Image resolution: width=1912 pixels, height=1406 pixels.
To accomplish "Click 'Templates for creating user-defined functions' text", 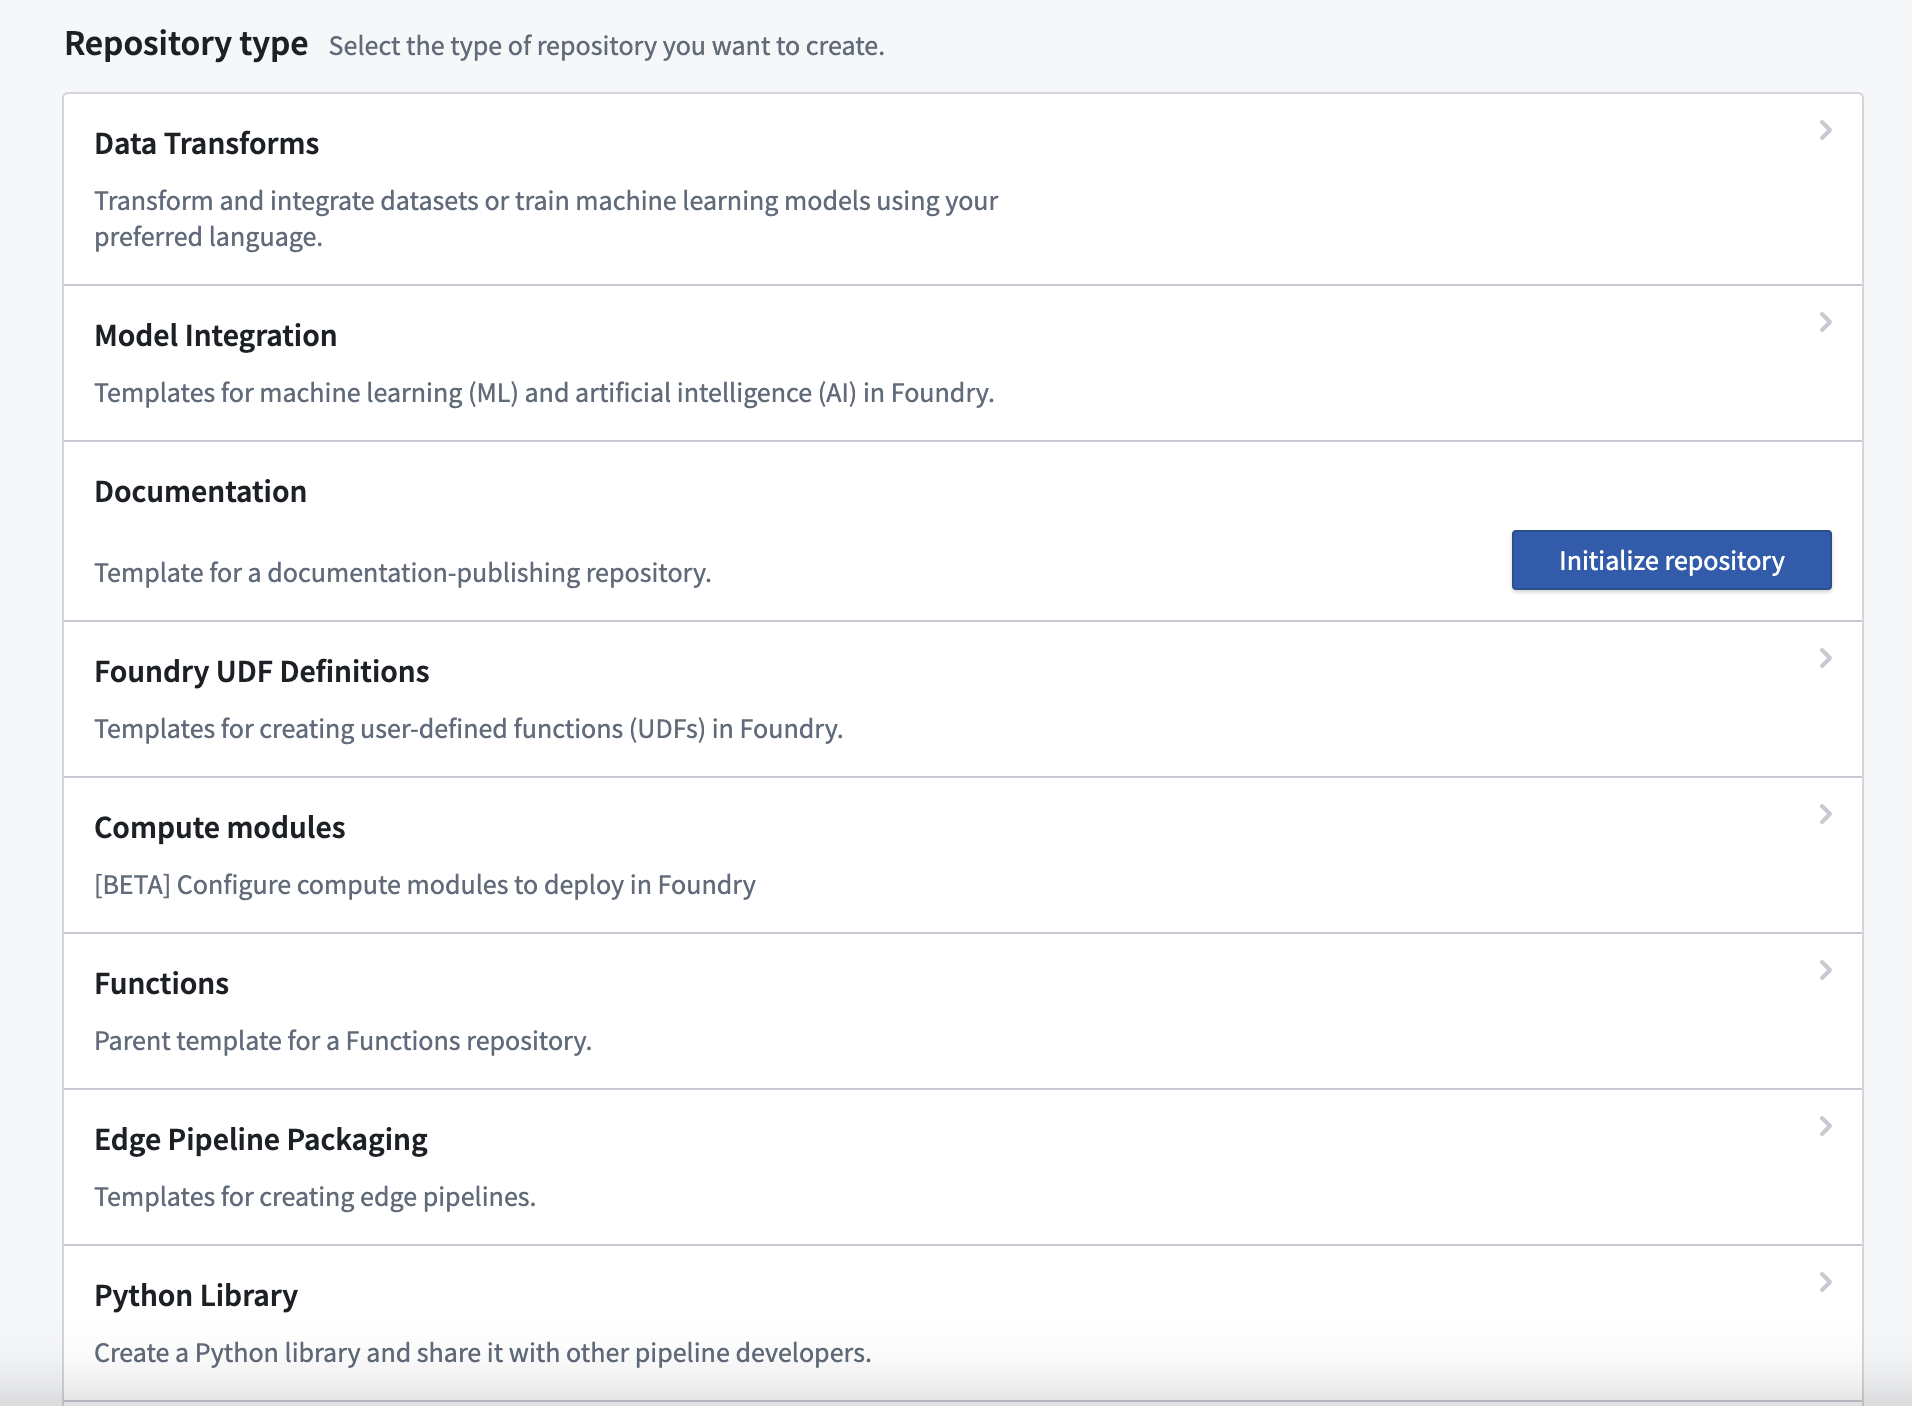I will pyautogui.click(x=468, y=729).
